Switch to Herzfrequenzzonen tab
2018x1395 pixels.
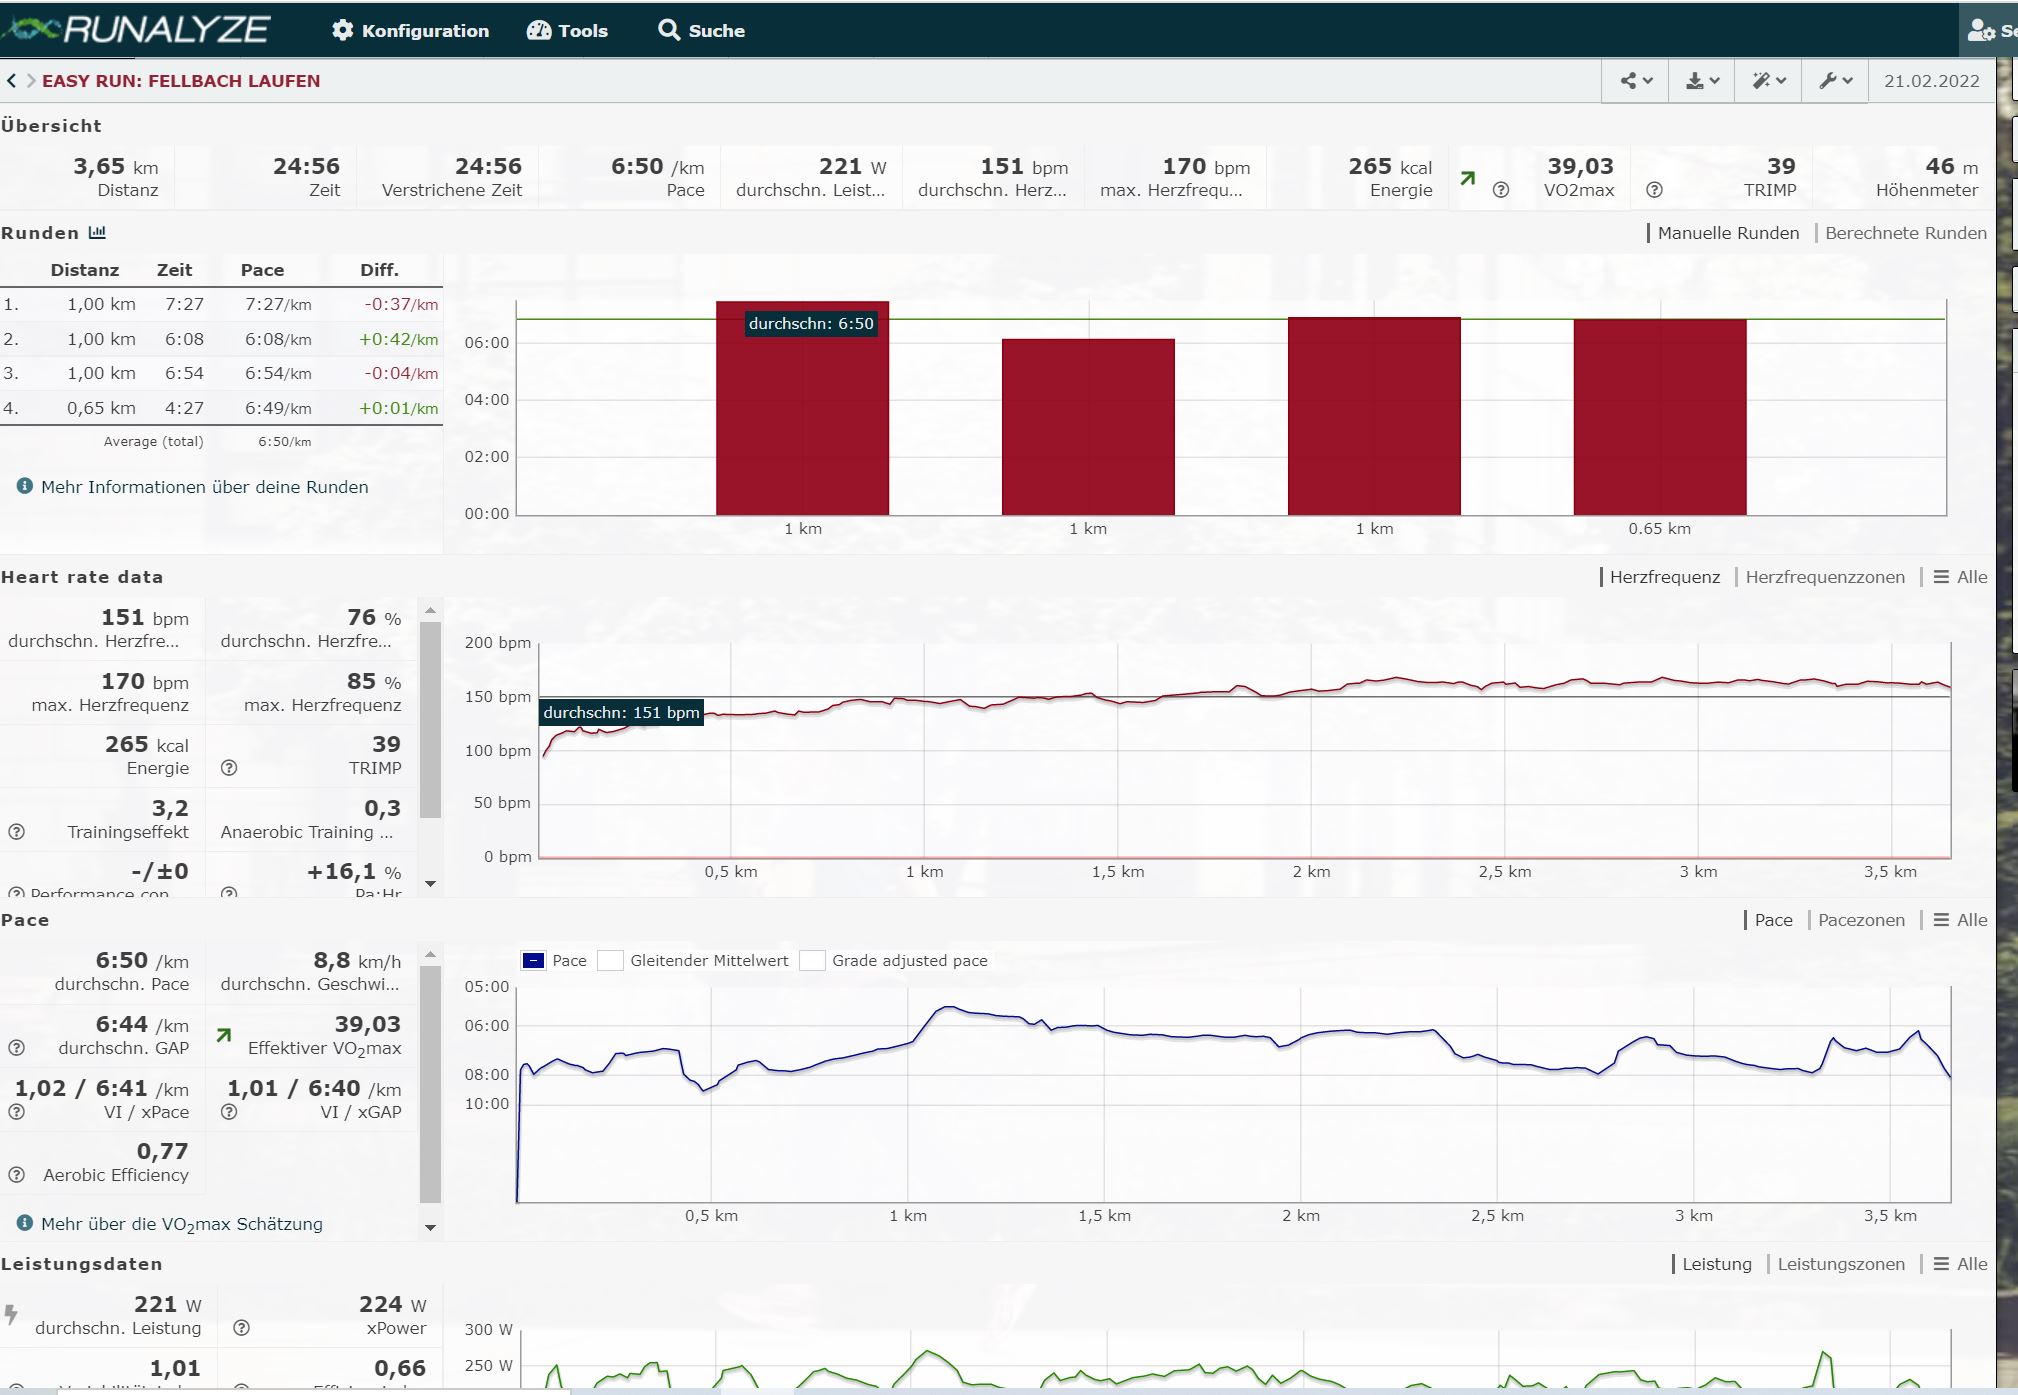(1824, 577)
